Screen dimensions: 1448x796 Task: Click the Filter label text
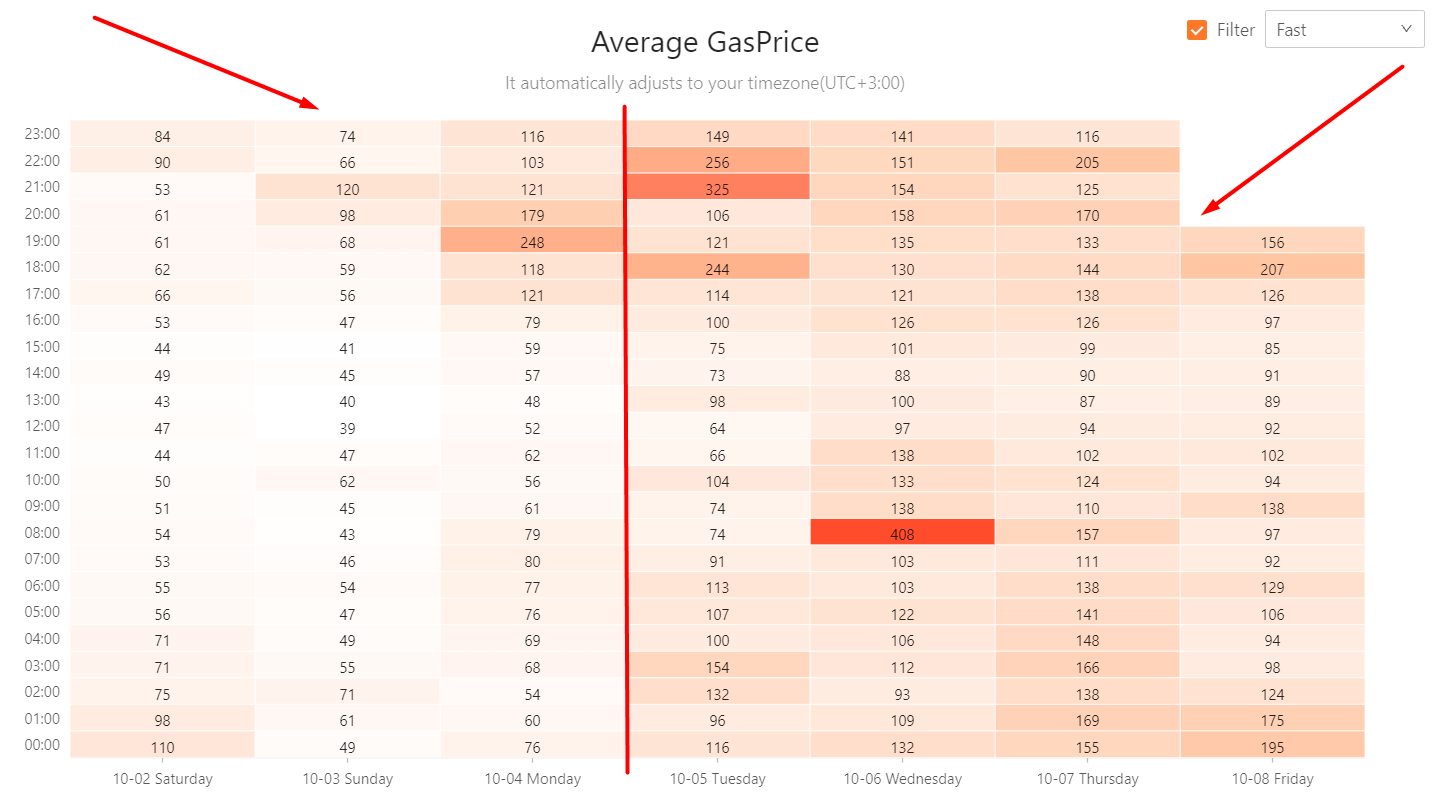pos(1235,30)
